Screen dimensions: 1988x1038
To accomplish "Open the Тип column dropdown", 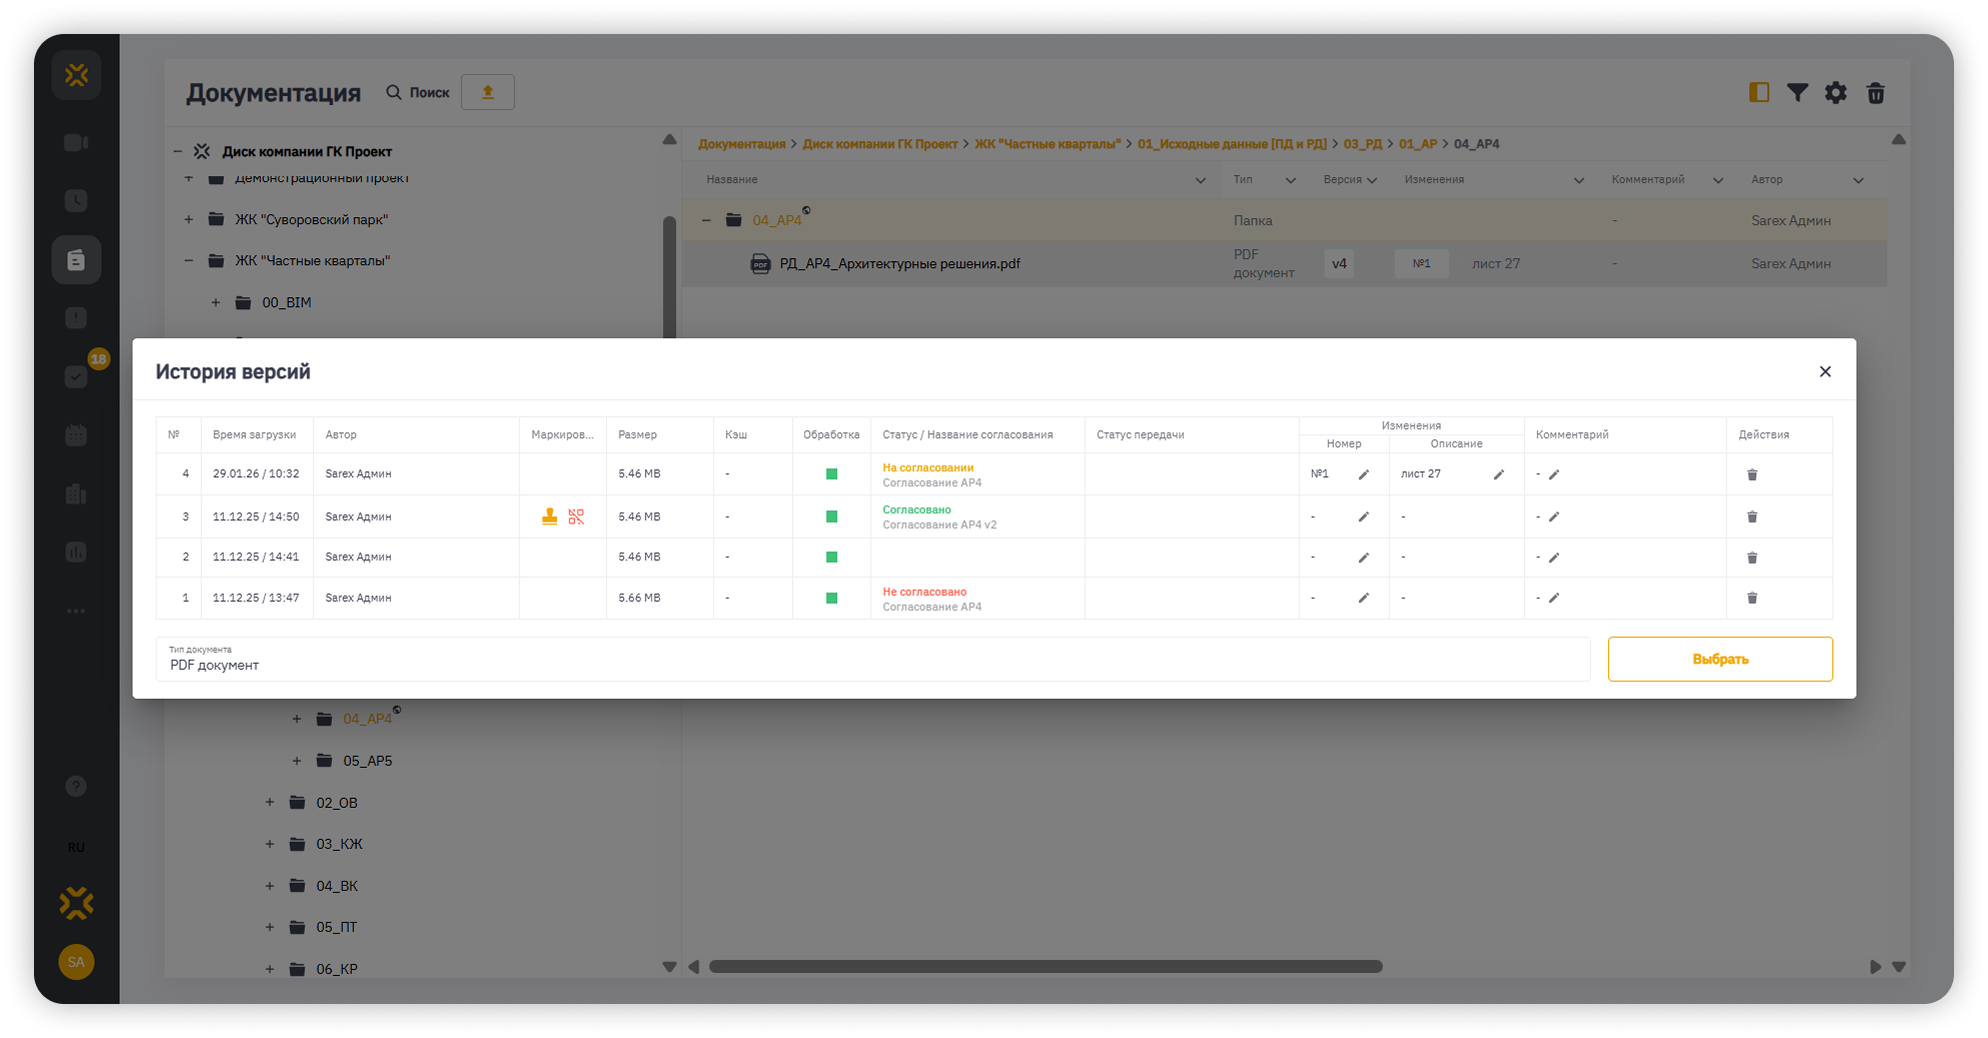I will 1290,181.
